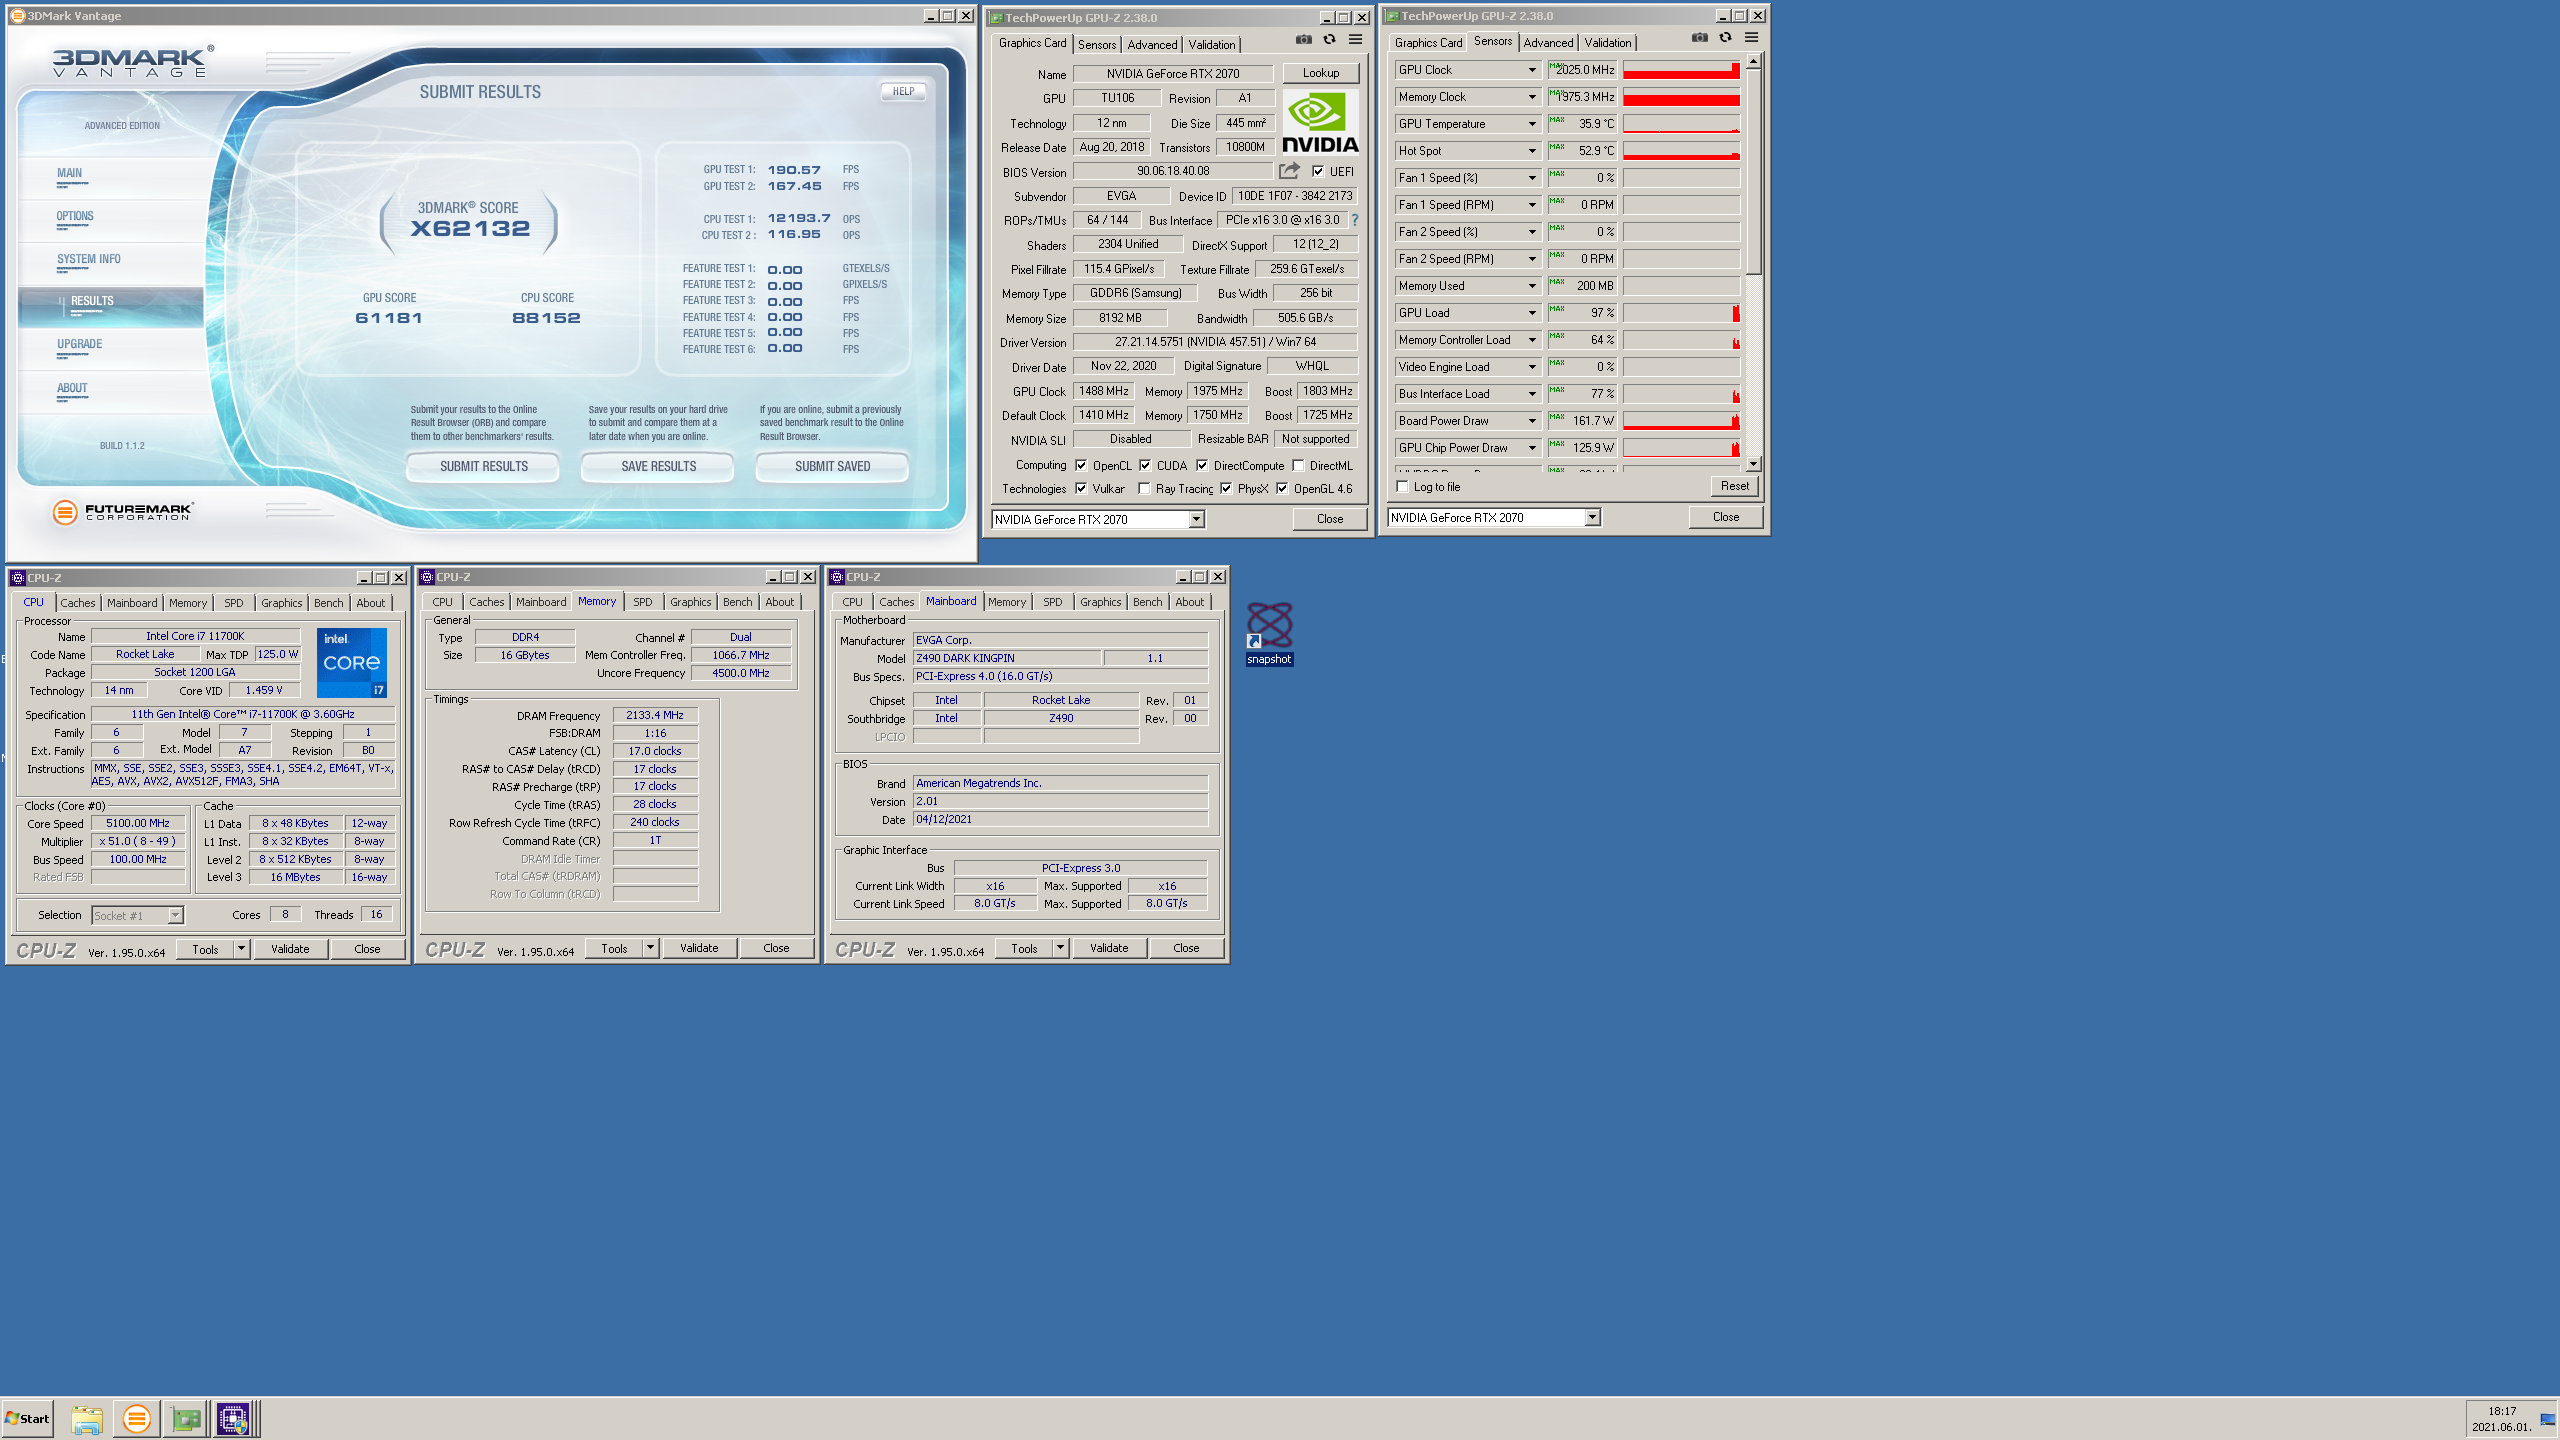The width and height of the screenshot is (2560, 1440).
Task: Click the Bus Interface question mark icon
Action: 1355,220
